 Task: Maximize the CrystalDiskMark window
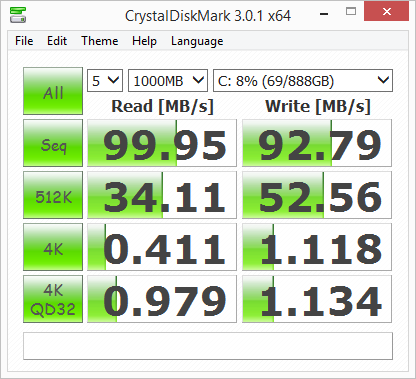click(x=351, y=12)
